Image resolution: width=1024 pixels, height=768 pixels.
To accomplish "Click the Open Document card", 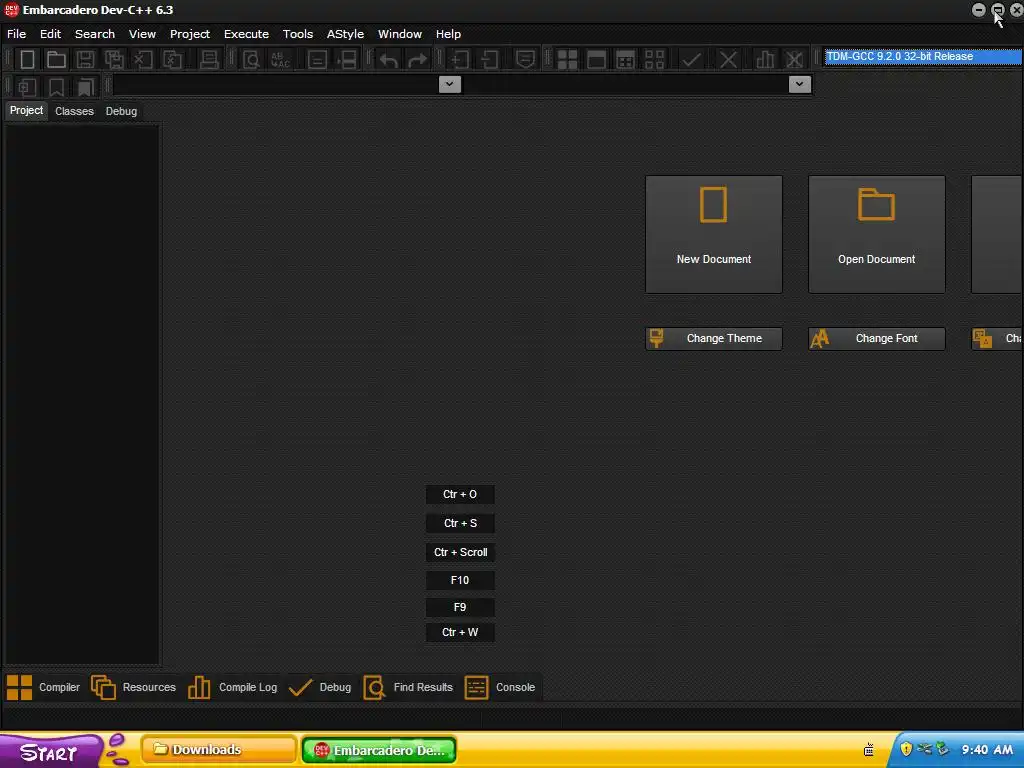I will pos(876,234).
